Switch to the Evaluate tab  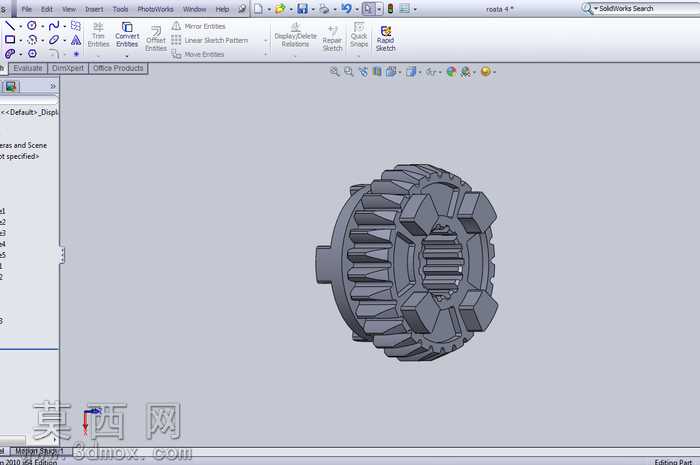pyautogui.click(x=28, y=68)
